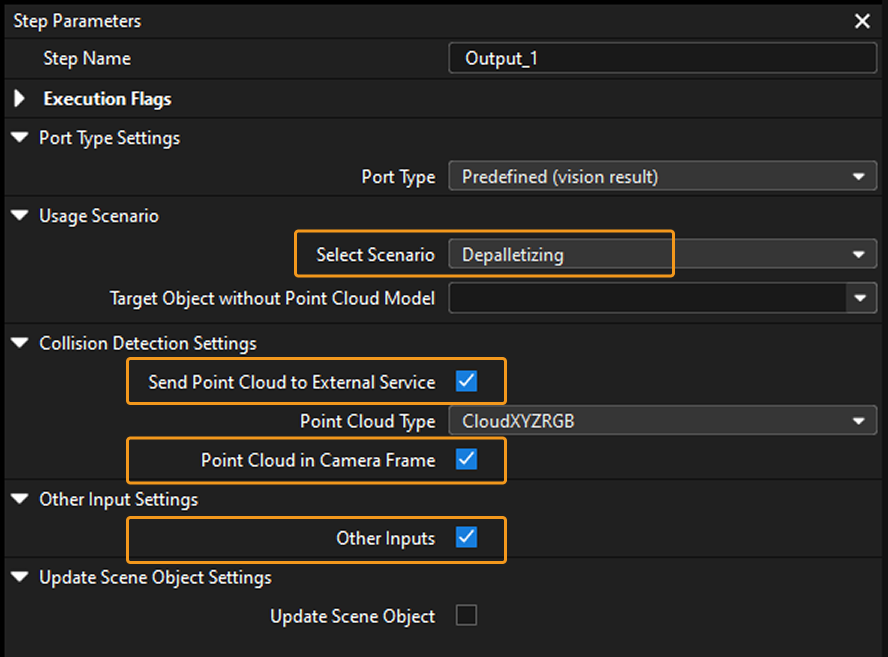Collapse the Update Scene Object Settings section
The image size is (888, 657).
pyautogui.click(x=18, y=577)
